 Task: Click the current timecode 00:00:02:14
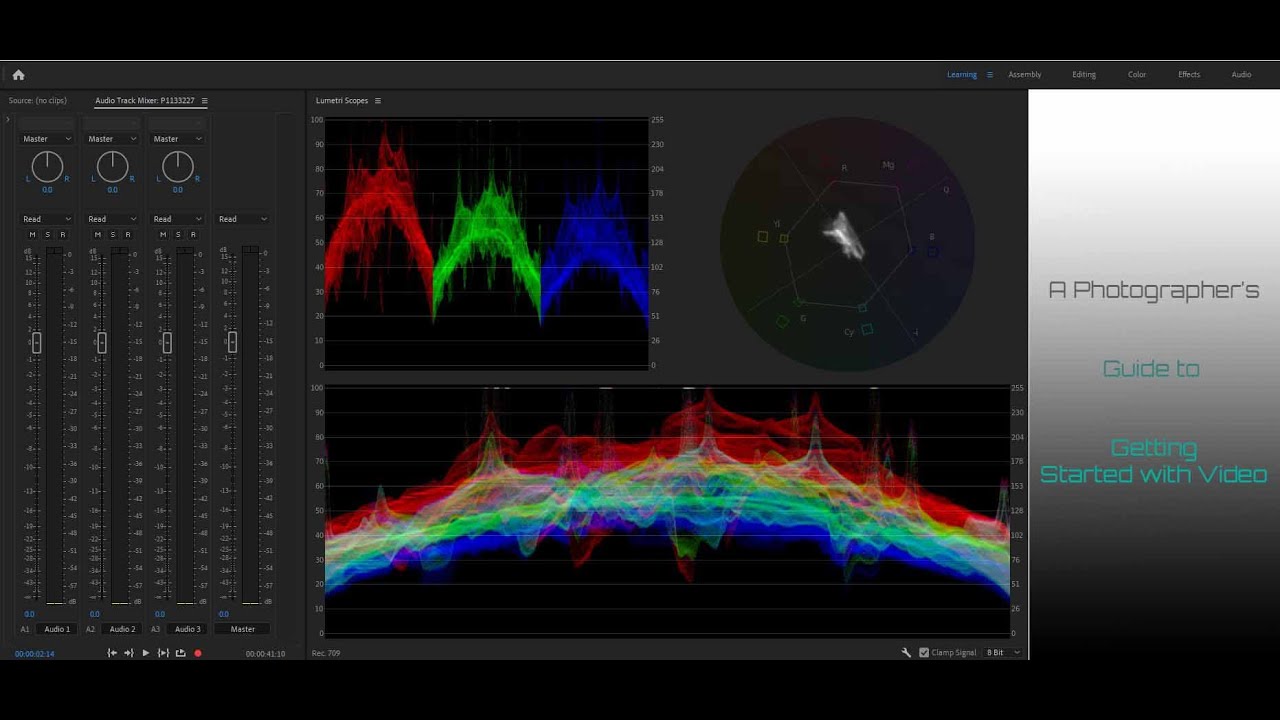tap(34, 654)
